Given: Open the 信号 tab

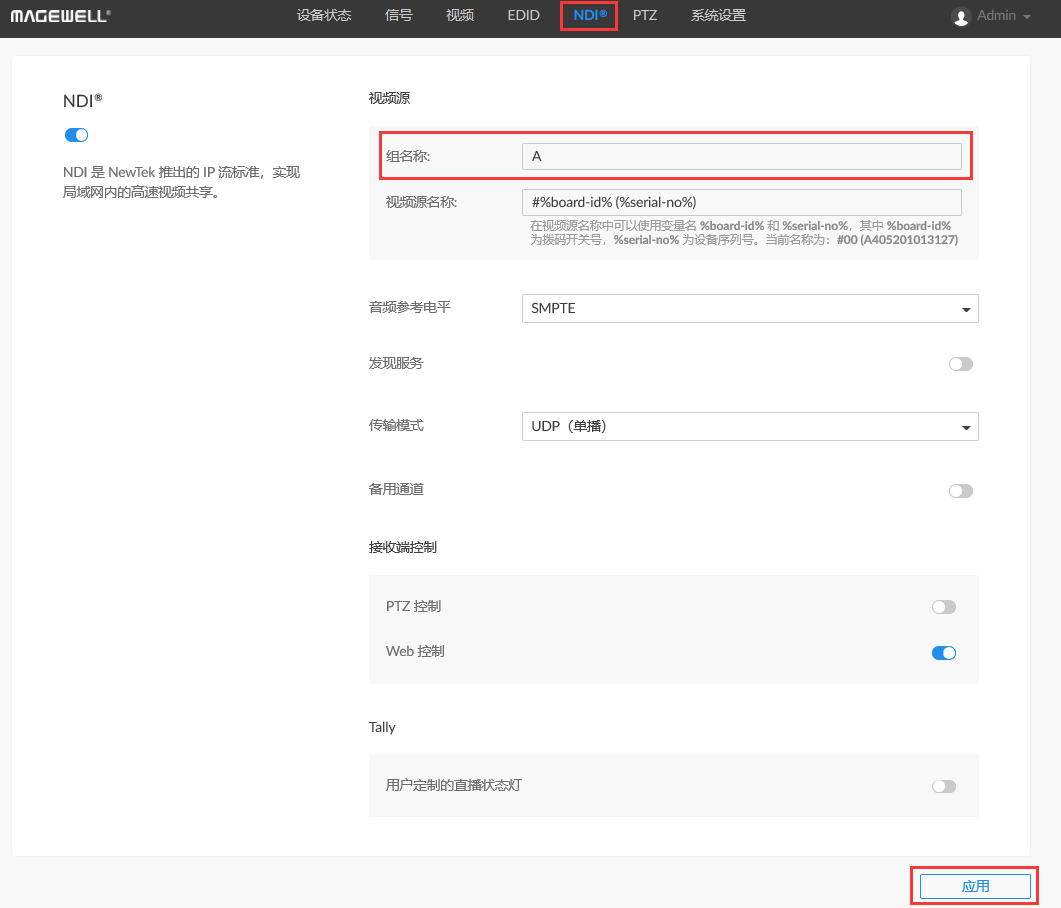Looking at the screenshot, I should point(398,16).
